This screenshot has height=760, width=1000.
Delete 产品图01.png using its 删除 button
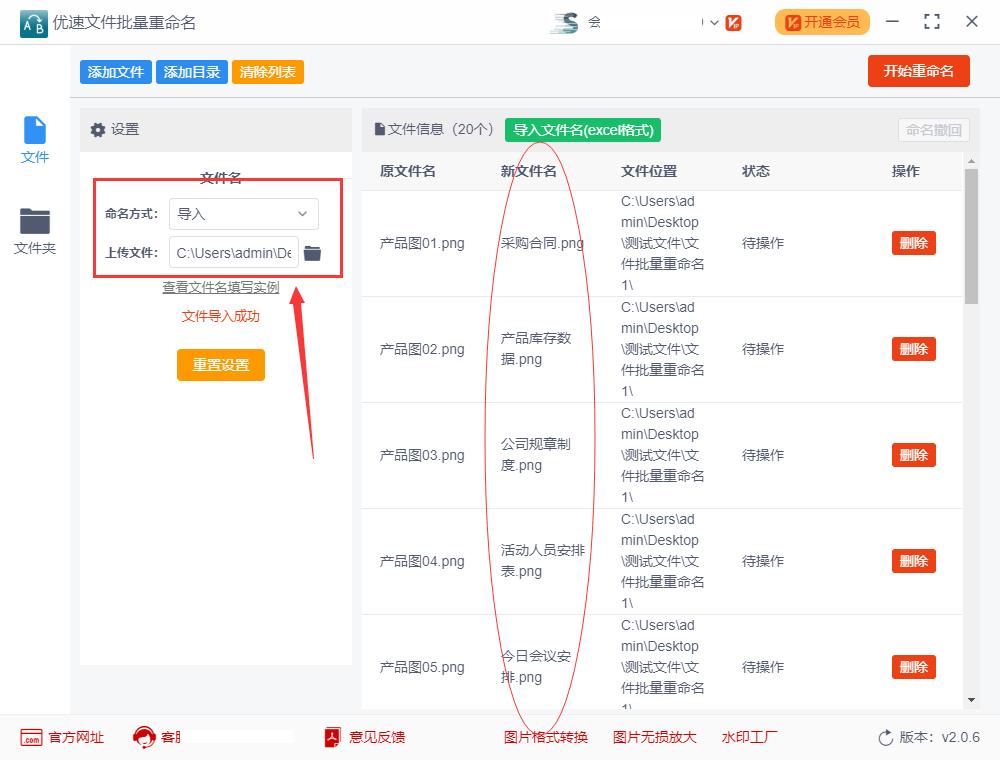coord(913,243)
